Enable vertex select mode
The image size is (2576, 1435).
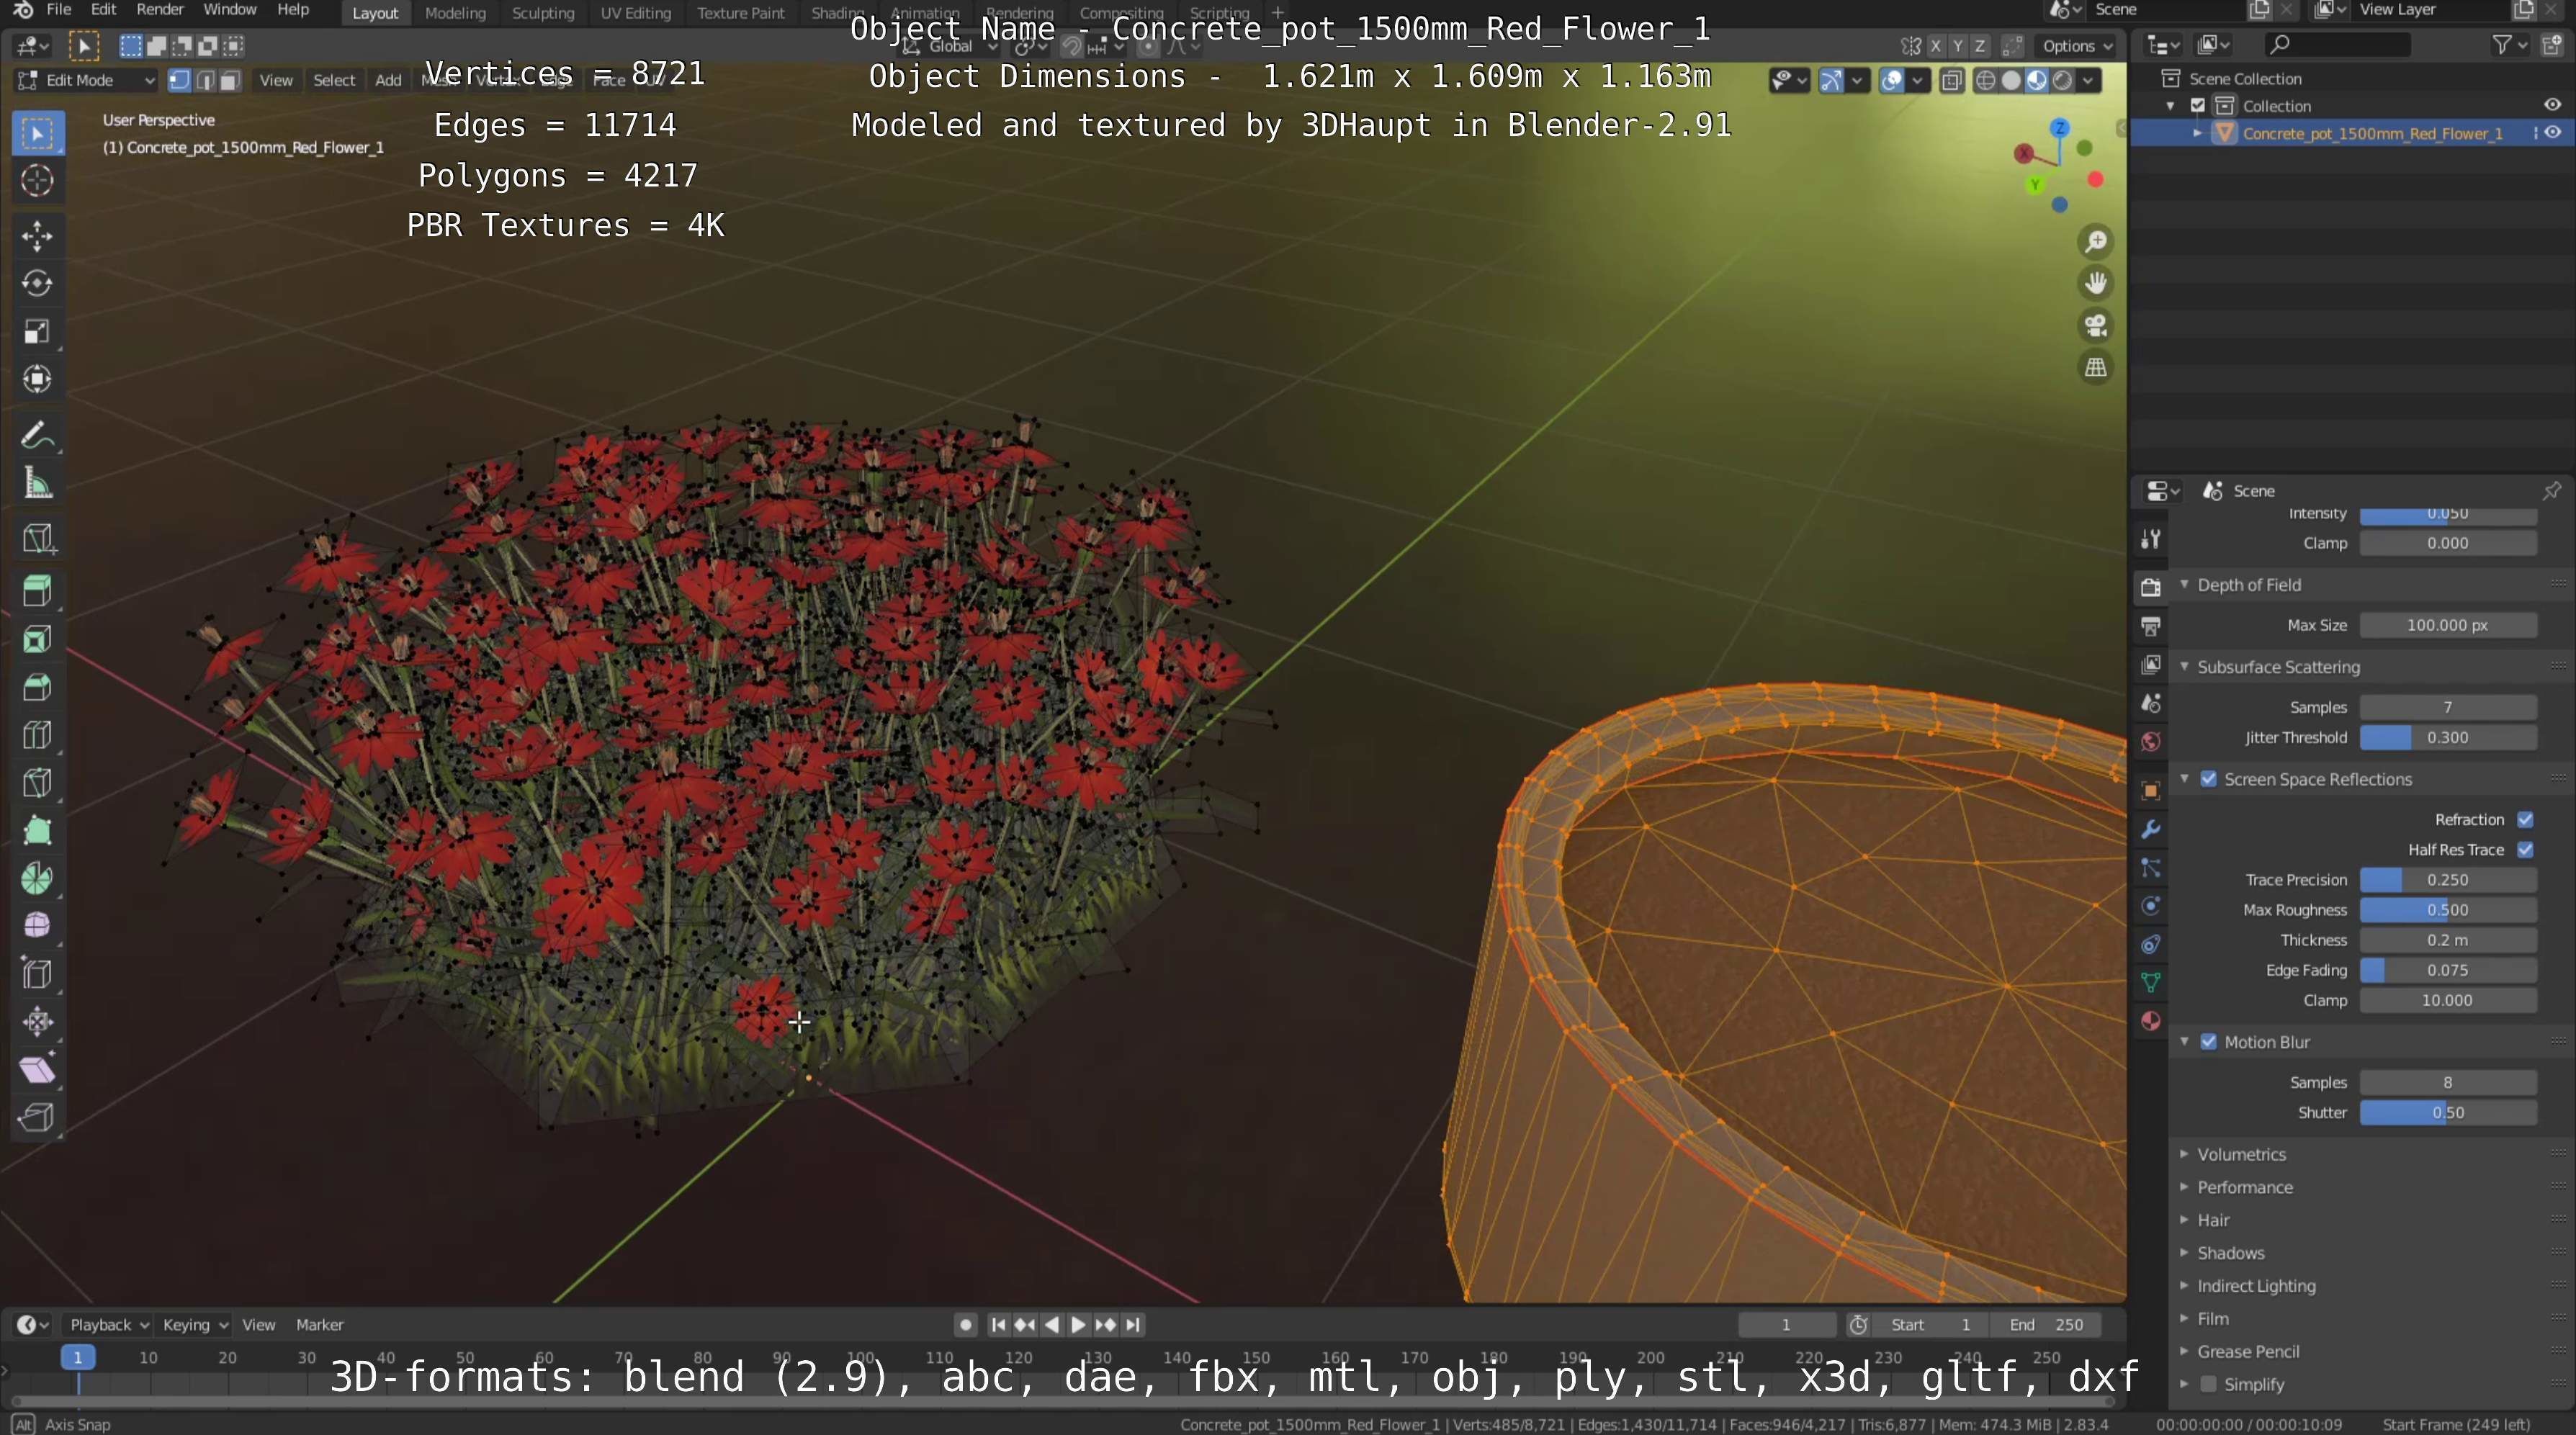[x=180, y=80]
